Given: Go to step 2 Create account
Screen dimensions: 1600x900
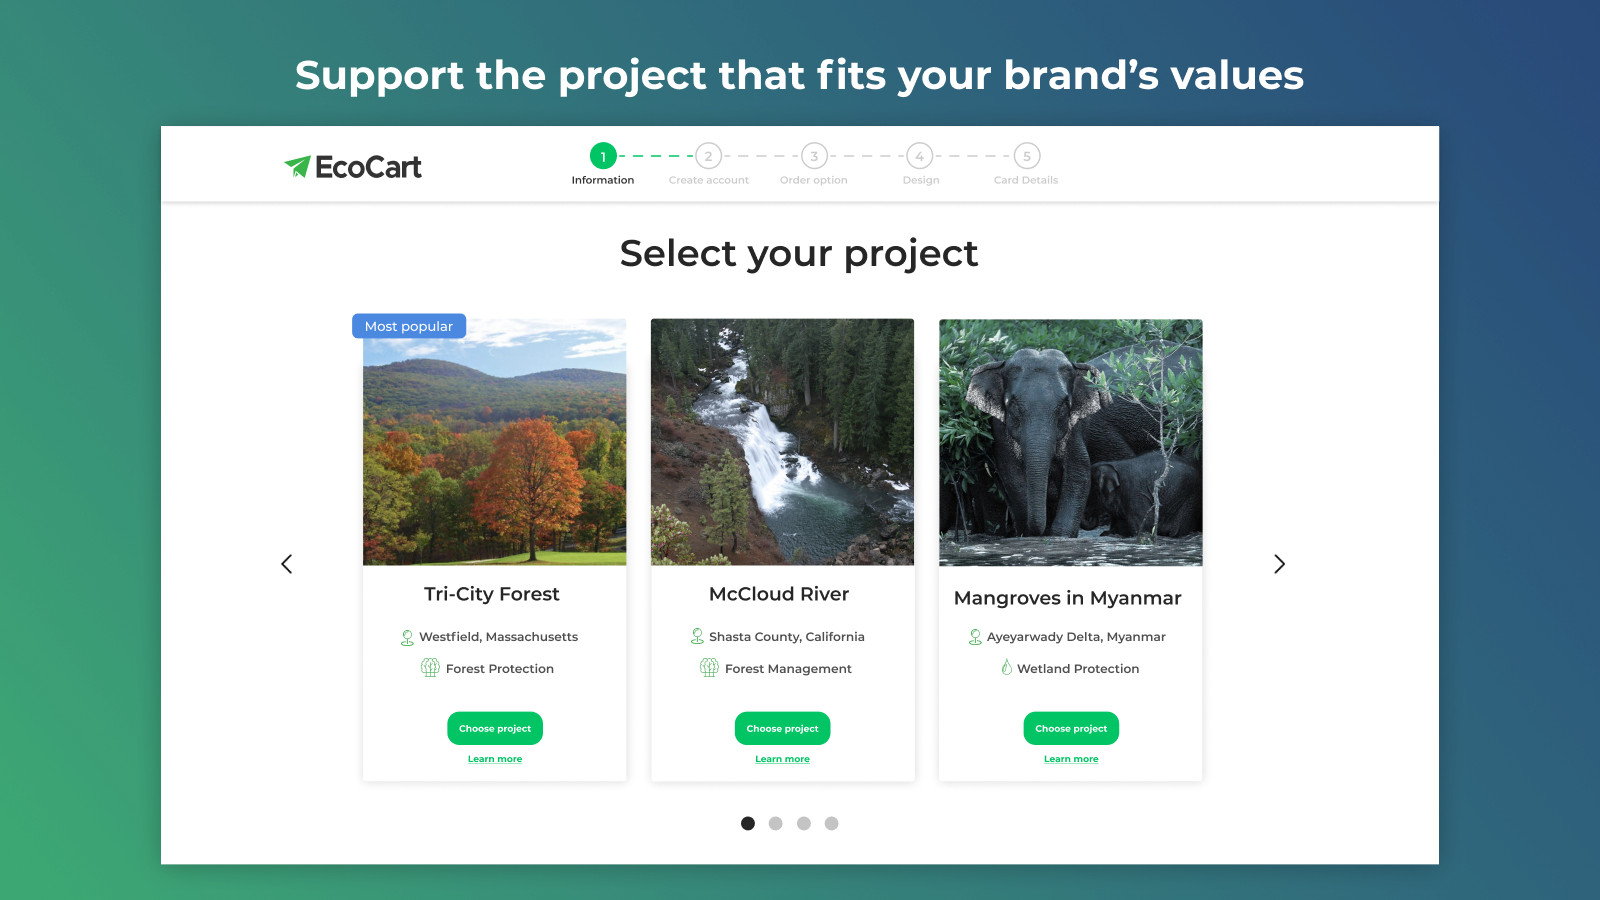Looking at the screenshot, I should (x=708, y=156).
